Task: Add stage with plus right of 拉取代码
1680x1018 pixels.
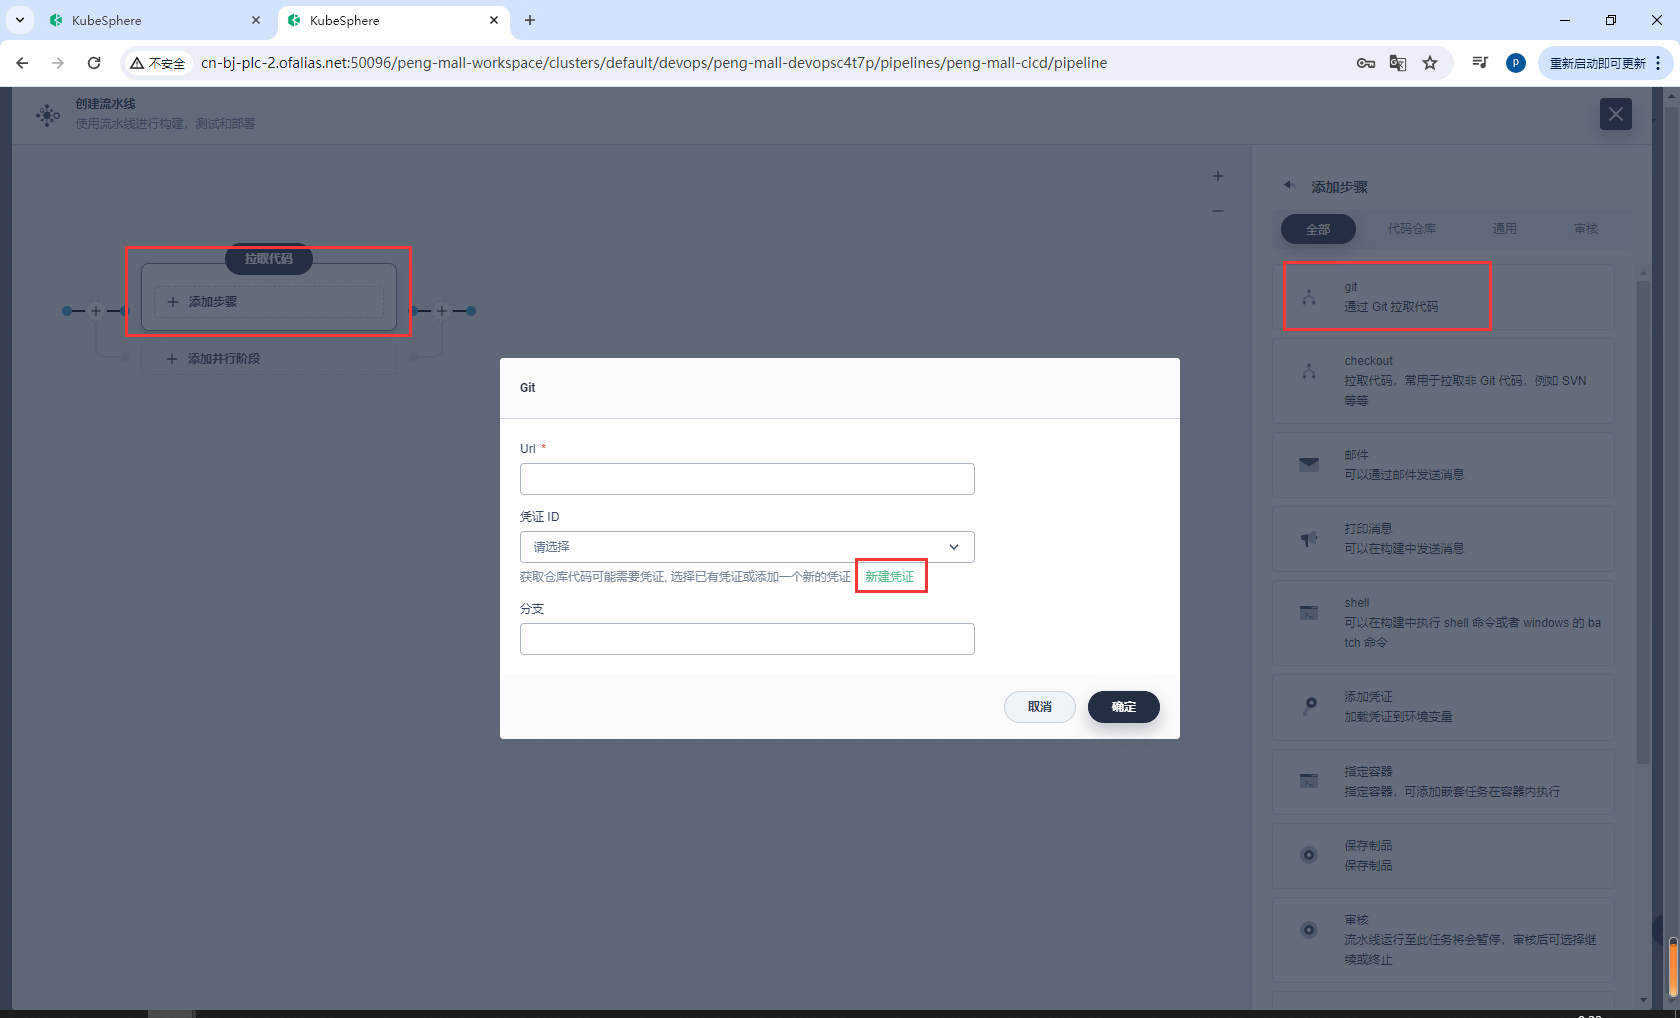Action: (x=442, y=311)
